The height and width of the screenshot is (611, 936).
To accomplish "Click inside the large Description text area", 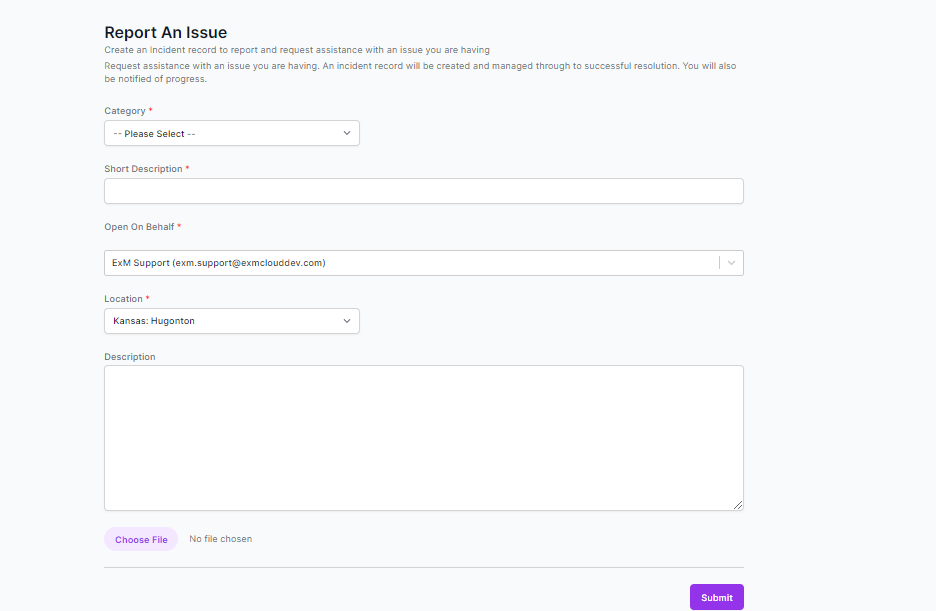I will point(424,438).
